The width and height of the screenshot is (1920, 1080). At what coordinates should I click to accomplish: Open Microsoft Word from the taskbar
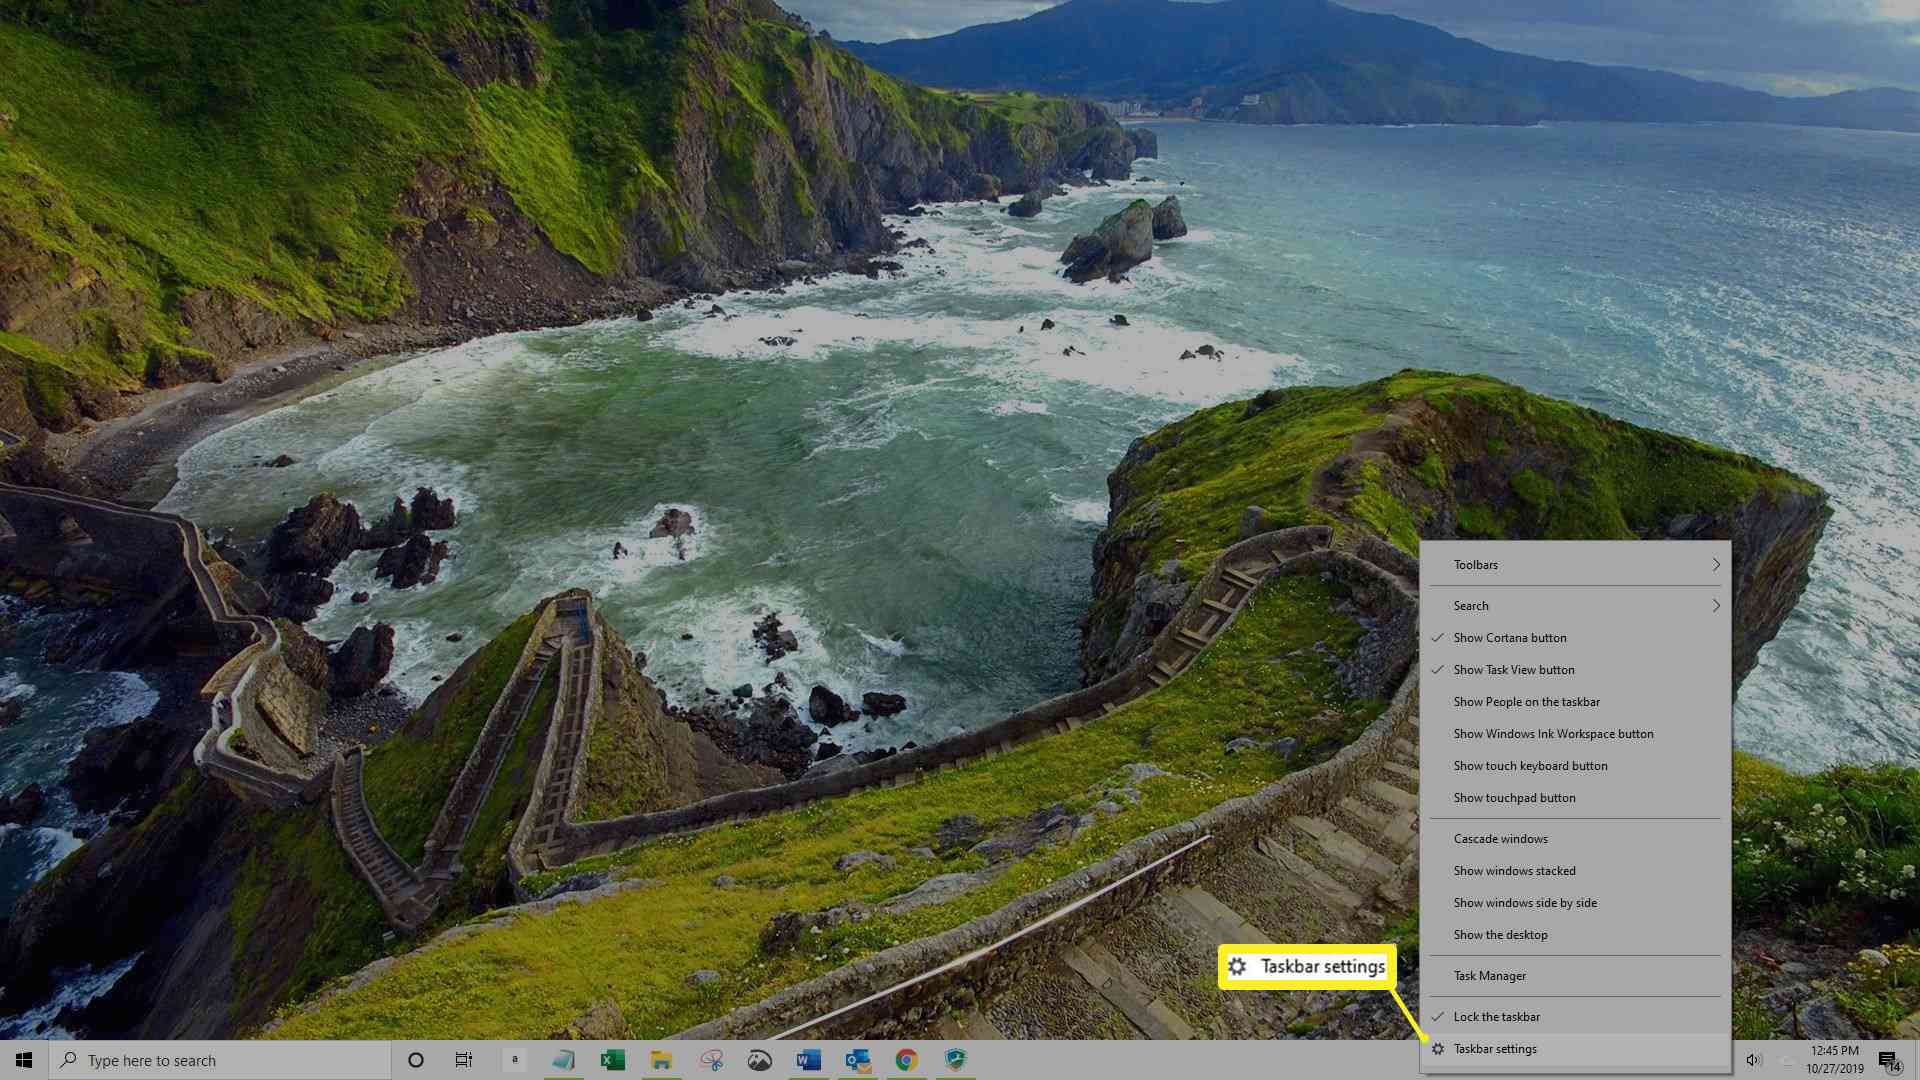click(x=808, y=1060)
